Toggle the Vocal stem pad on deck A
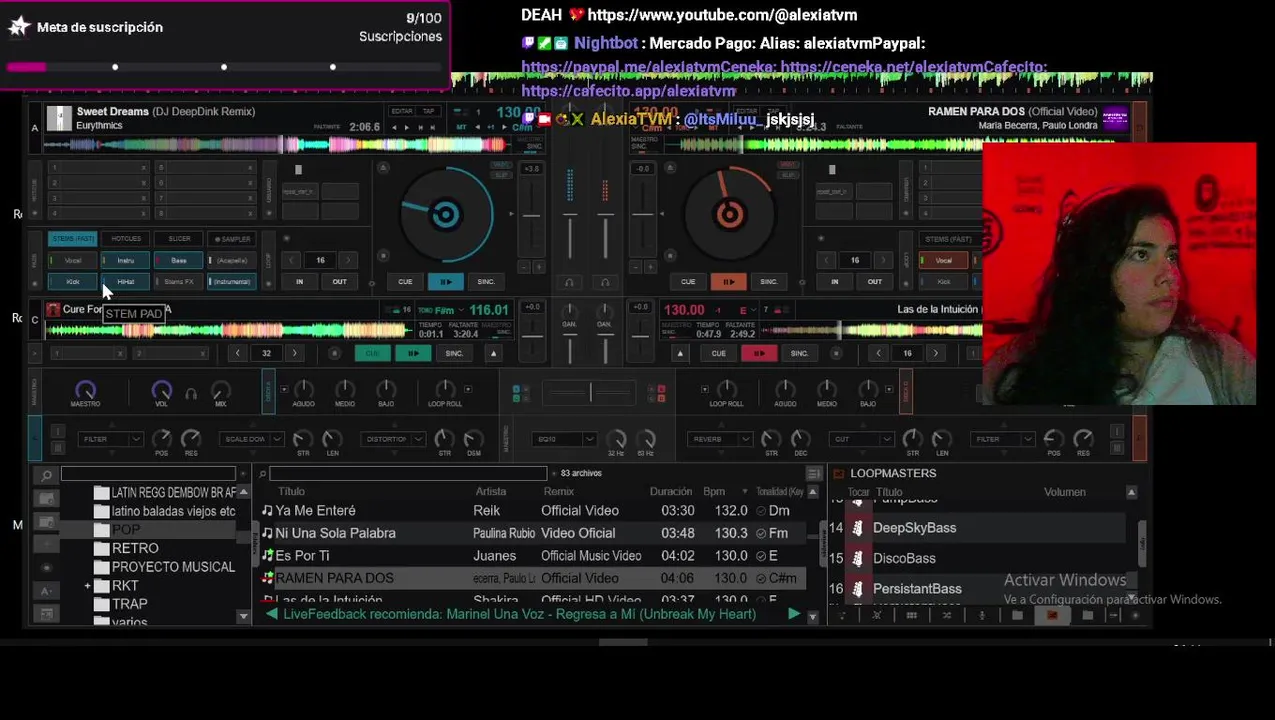The image size is (1275, 720). tap(73, 261)
